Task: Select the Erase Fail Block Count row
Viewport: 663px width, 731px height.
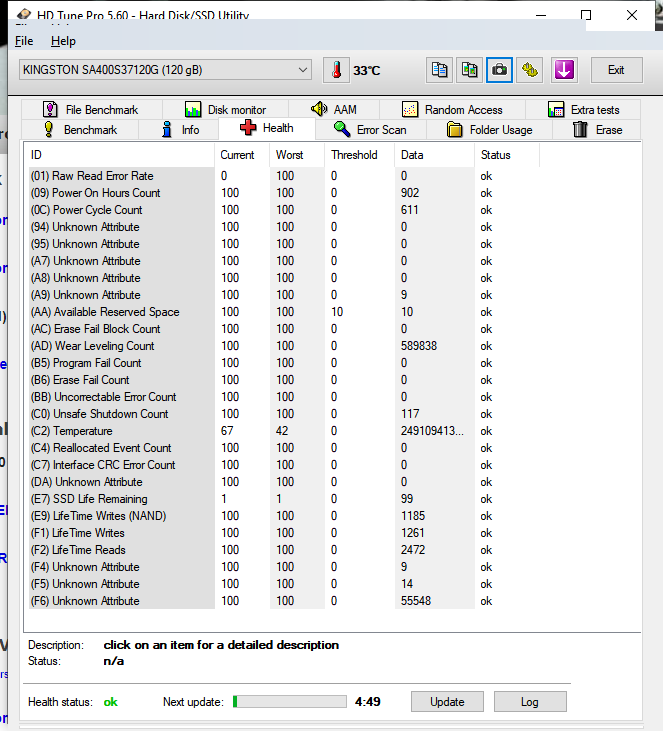Action: coord(284,329)
